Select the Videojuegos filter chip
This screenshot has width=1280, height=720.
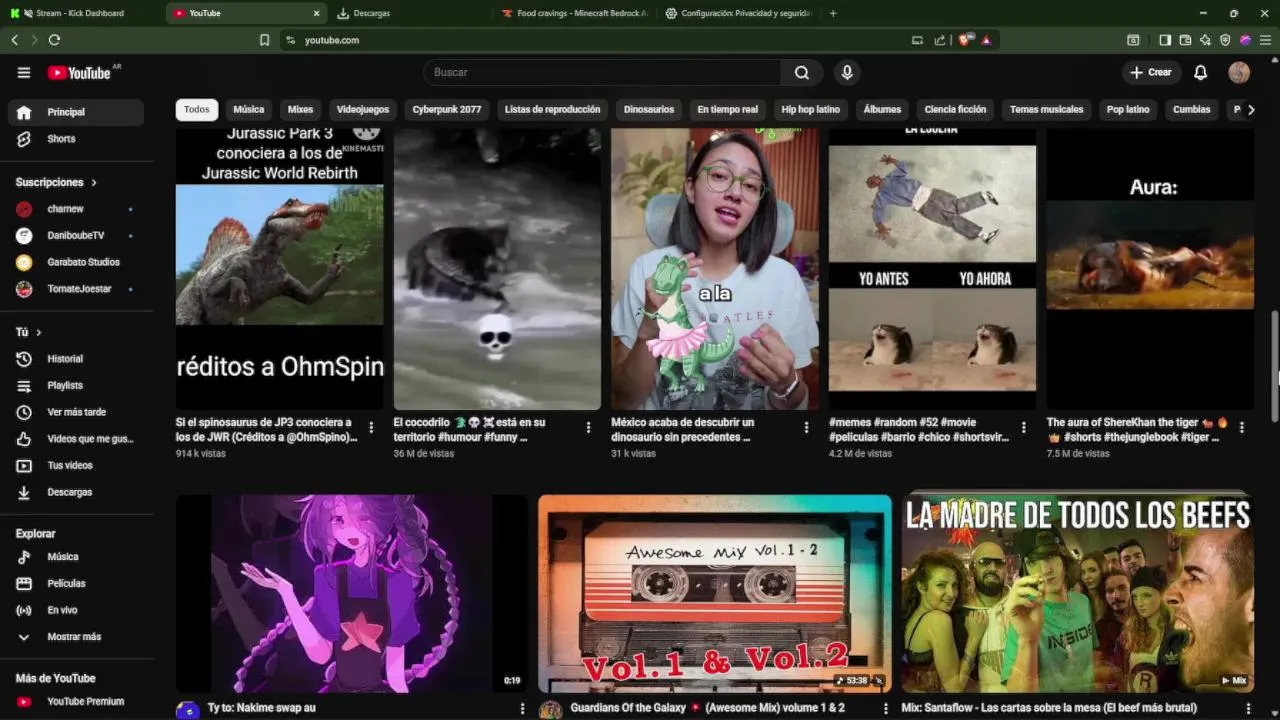click(363, 110)
